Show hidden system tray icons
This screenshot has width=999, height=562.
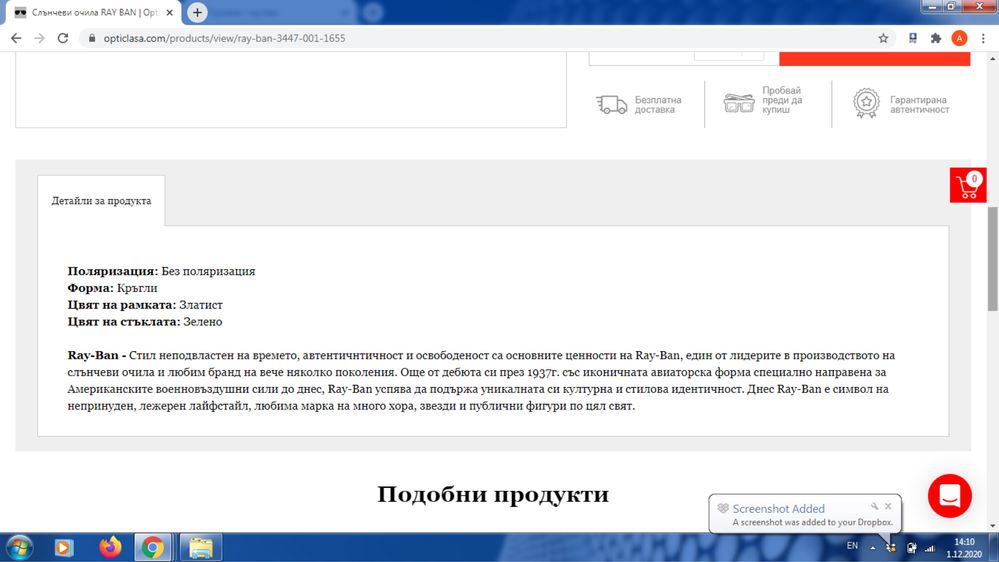[872, 547]
